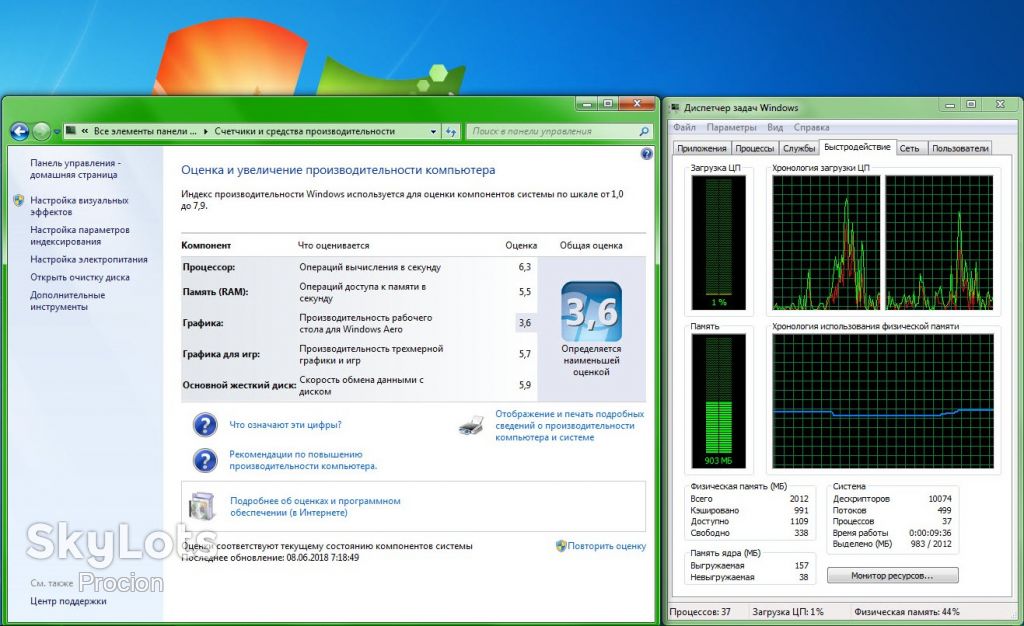
Task: Click the Графика для игр row label
Action: click(x=221, y=354)
